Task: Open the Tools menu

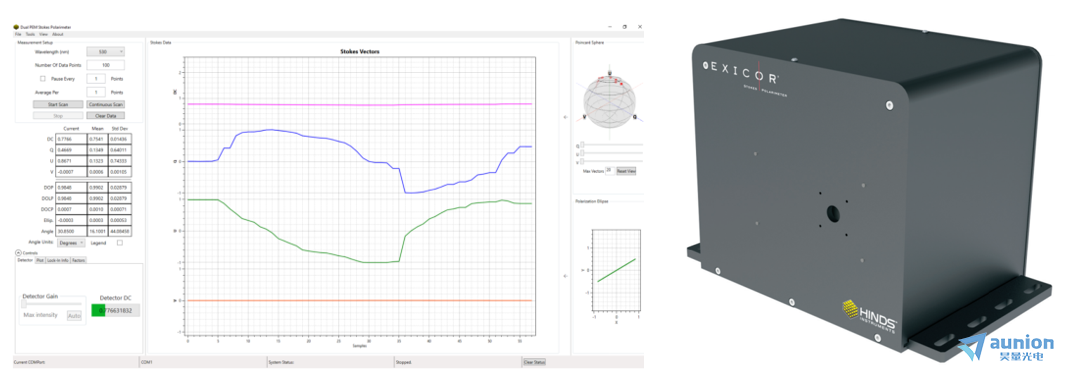Action: click(x=30, y=33)
